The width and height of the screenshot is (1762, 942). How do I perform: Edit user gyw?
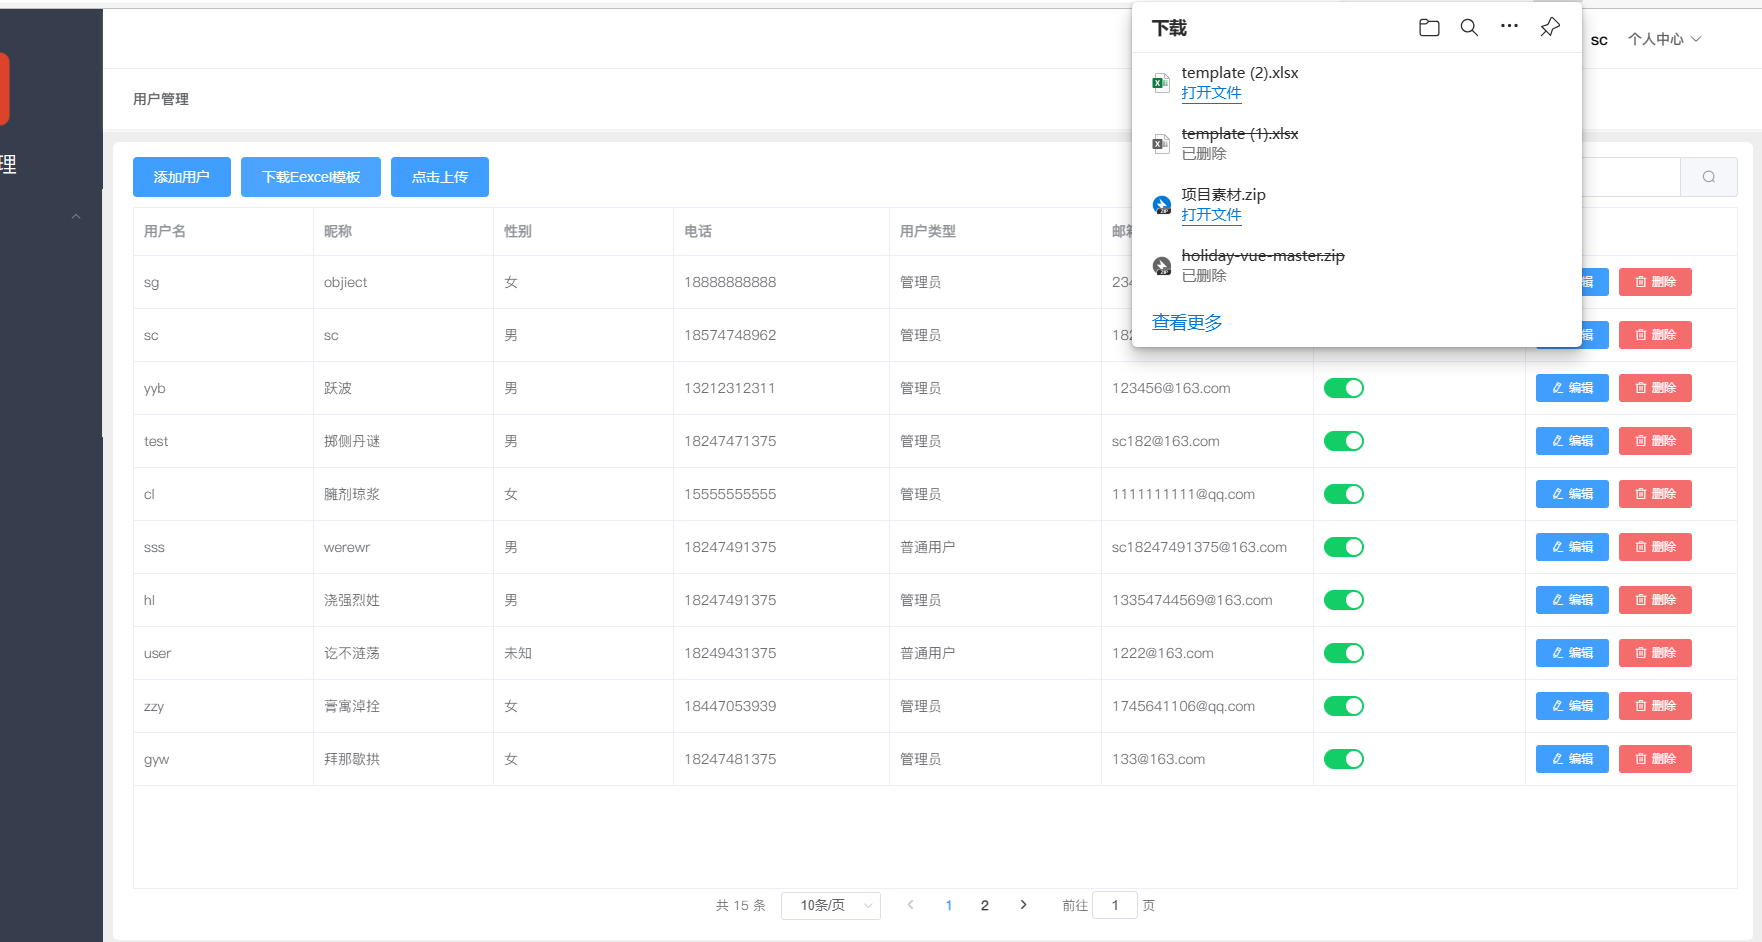tap(1572, 759)
